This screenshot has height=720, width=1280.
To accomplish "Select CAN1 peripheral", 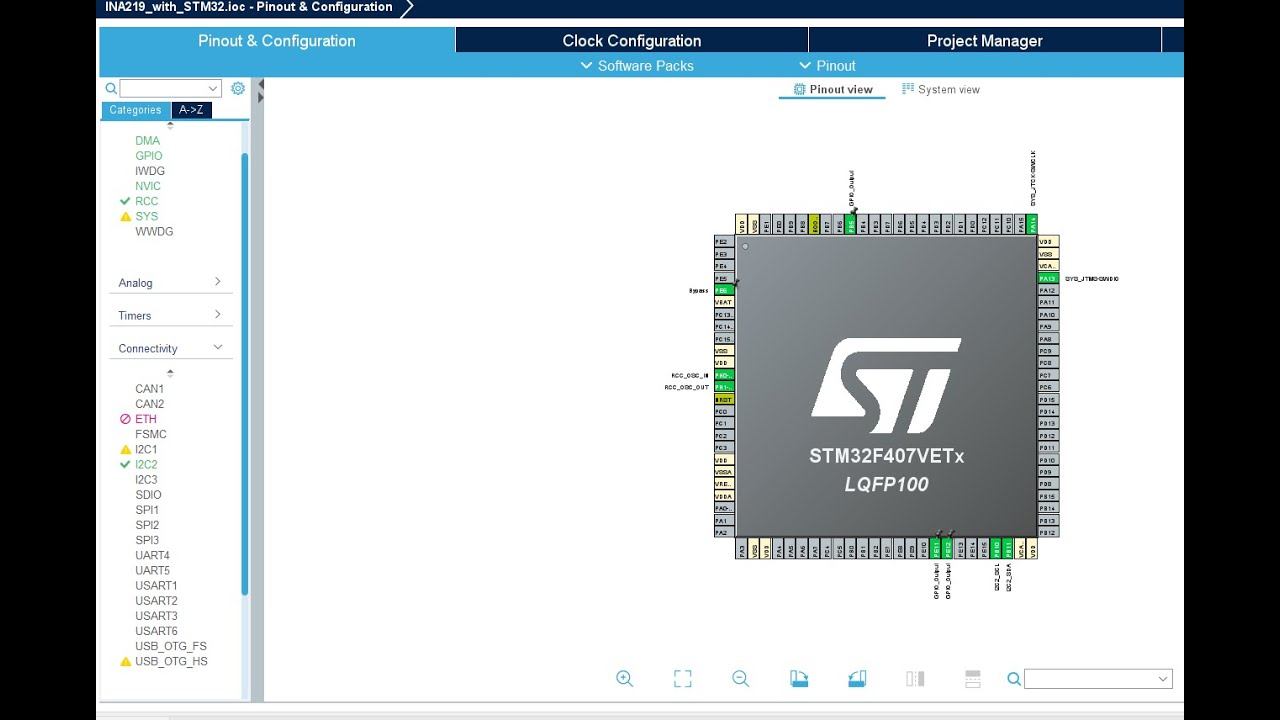I will pos(149,389).
